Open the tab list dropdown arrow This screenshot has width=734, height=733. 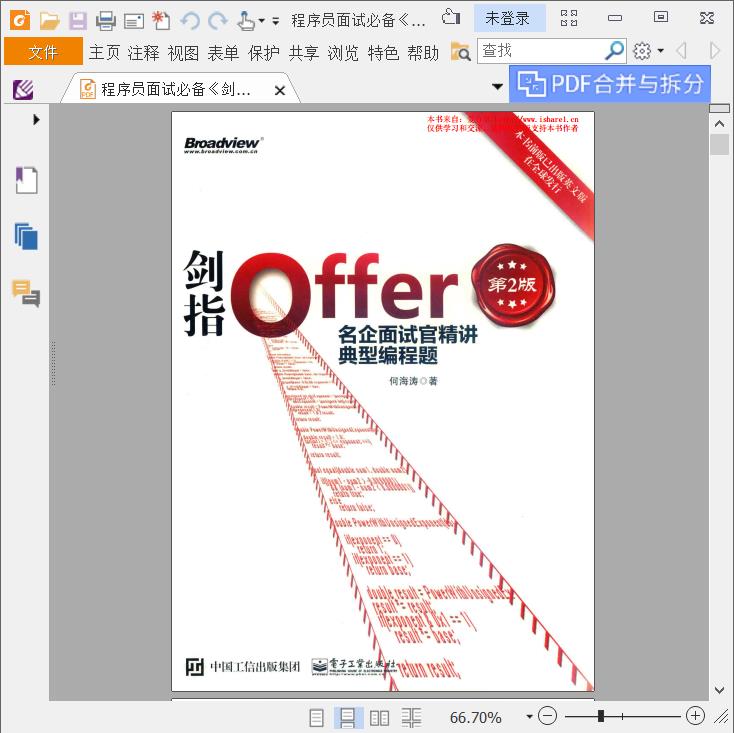point(497,87)
